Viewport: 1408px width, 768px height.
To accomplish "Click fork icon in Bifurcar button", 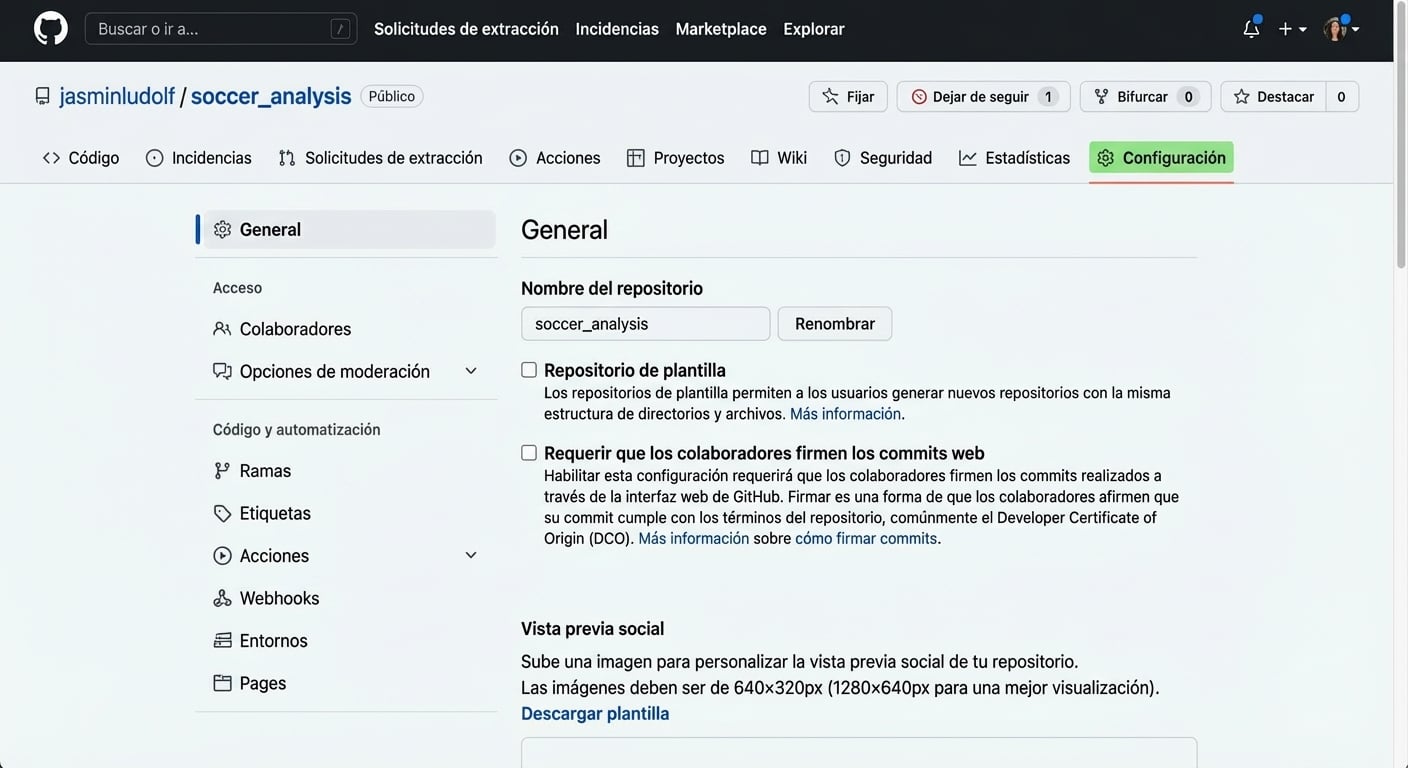I will [x=1101, y=97].
